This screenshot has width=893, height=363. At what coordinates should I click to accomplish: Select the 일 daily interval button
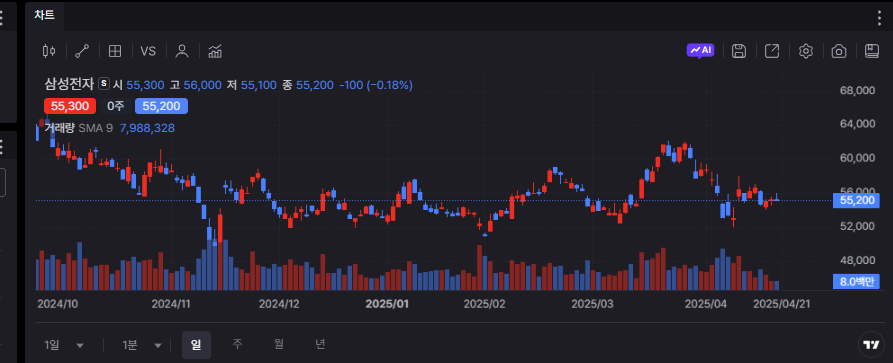(x=196, y=345)
